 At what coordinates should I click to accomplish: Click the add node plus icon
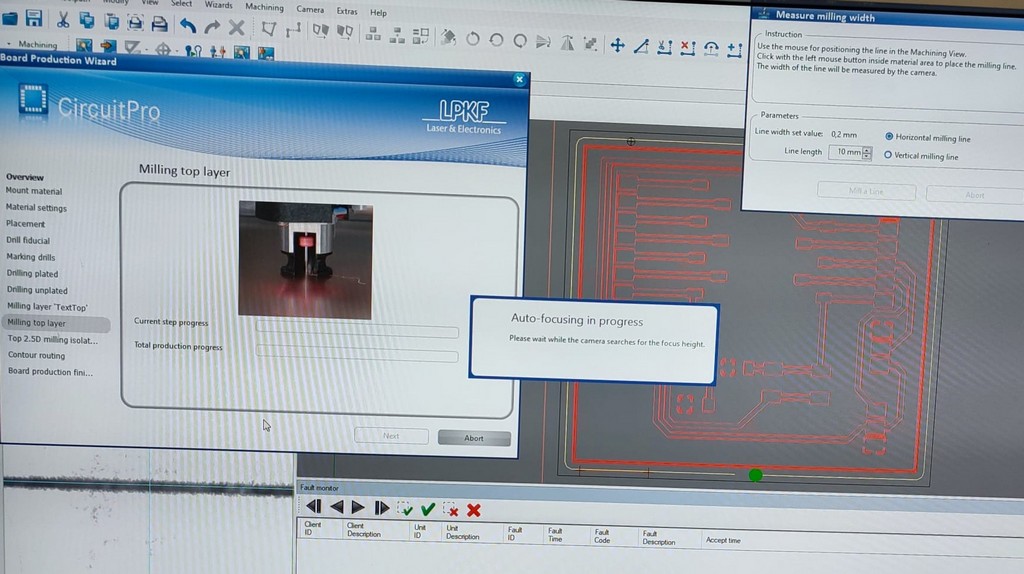735,49
